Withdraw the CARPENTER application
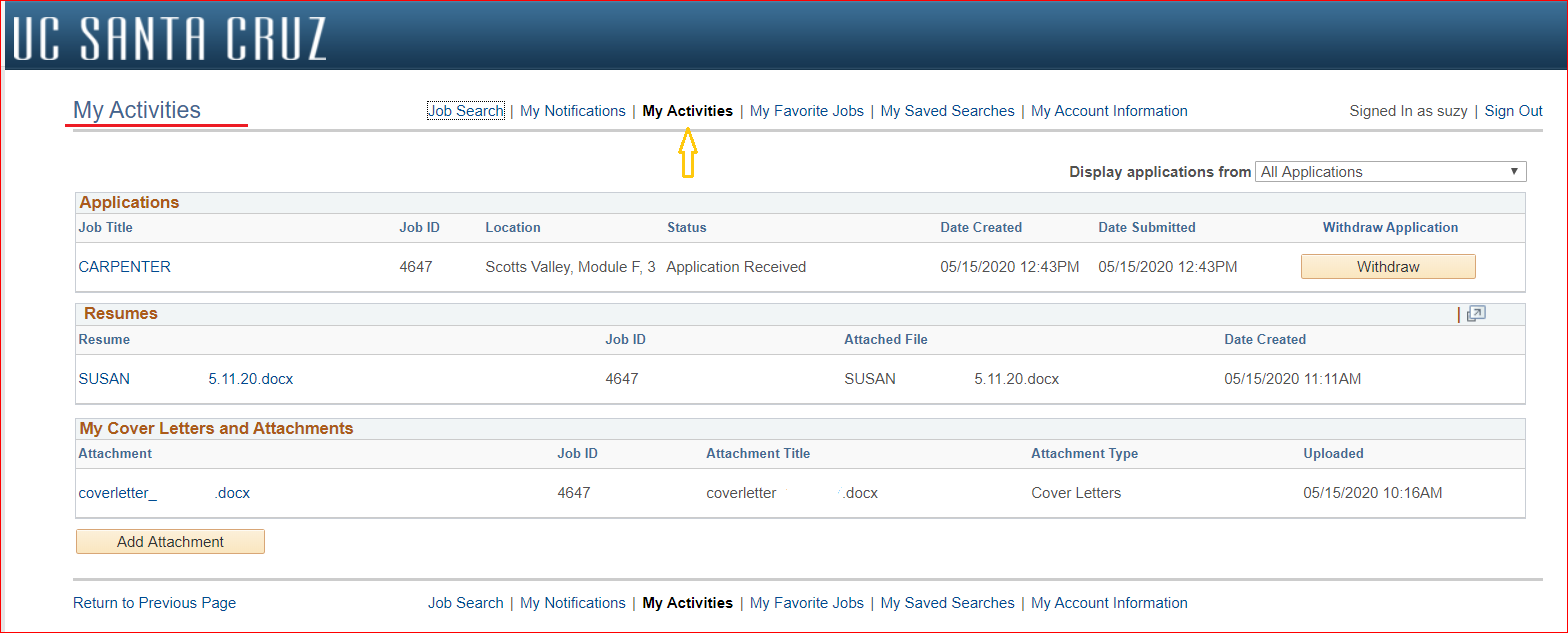The image size is (1568, 633). (x=1388, y=267)
